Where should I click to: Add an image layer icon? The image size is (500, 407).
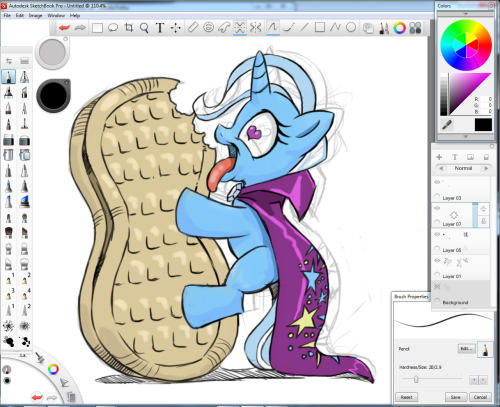[470, 157]
